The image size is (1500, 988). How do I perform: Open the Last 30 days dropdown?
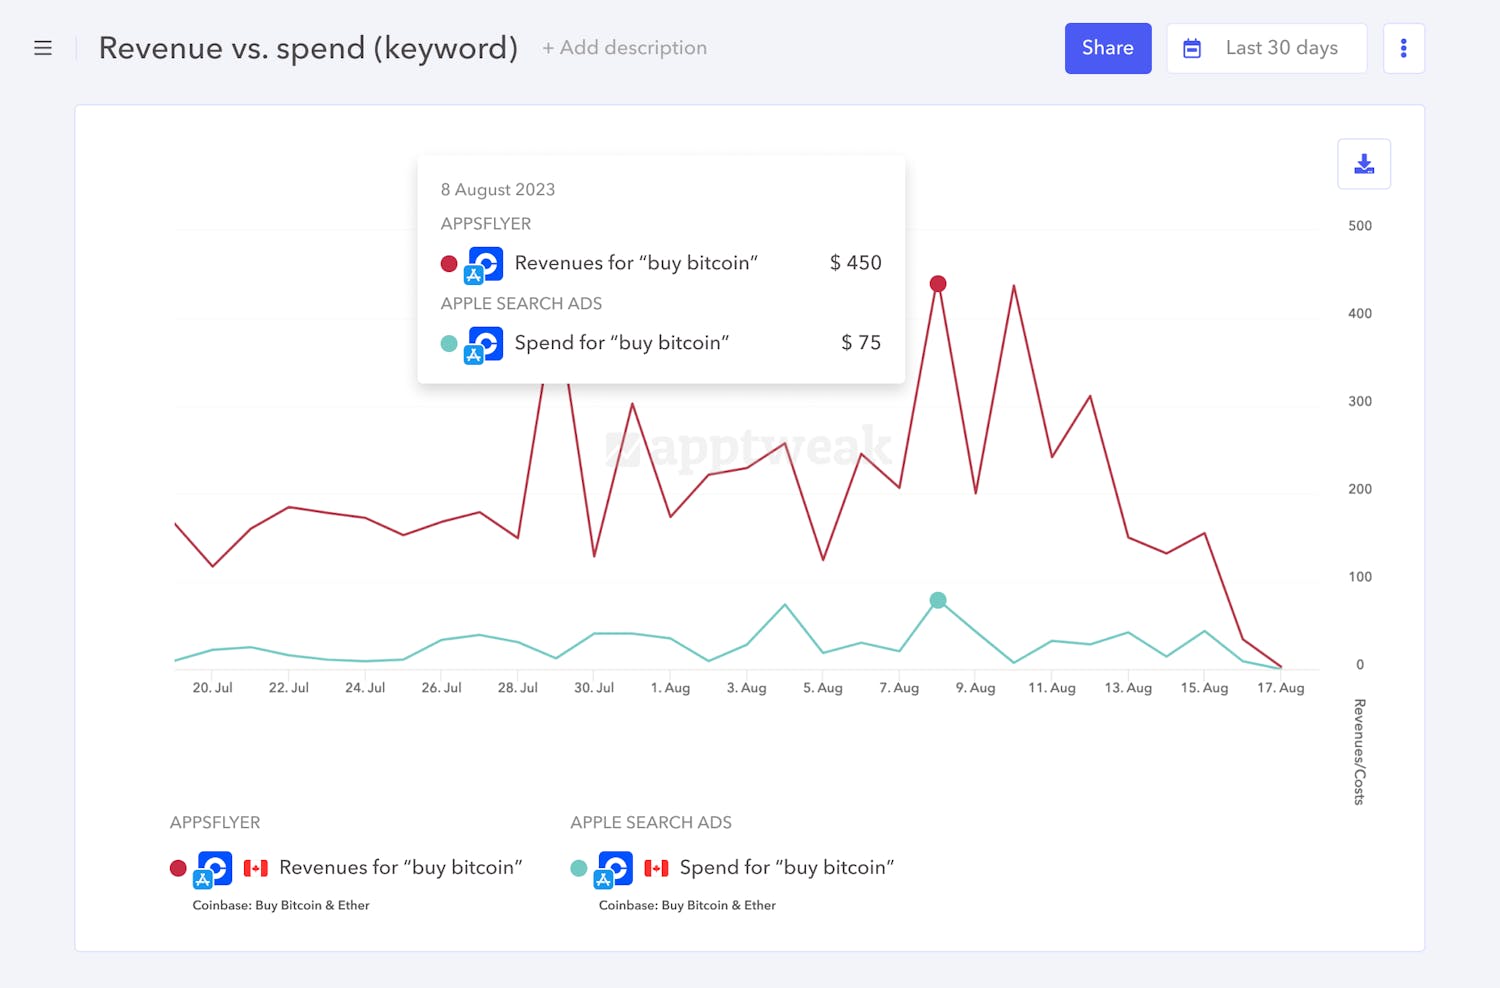tap(1282, 47)
